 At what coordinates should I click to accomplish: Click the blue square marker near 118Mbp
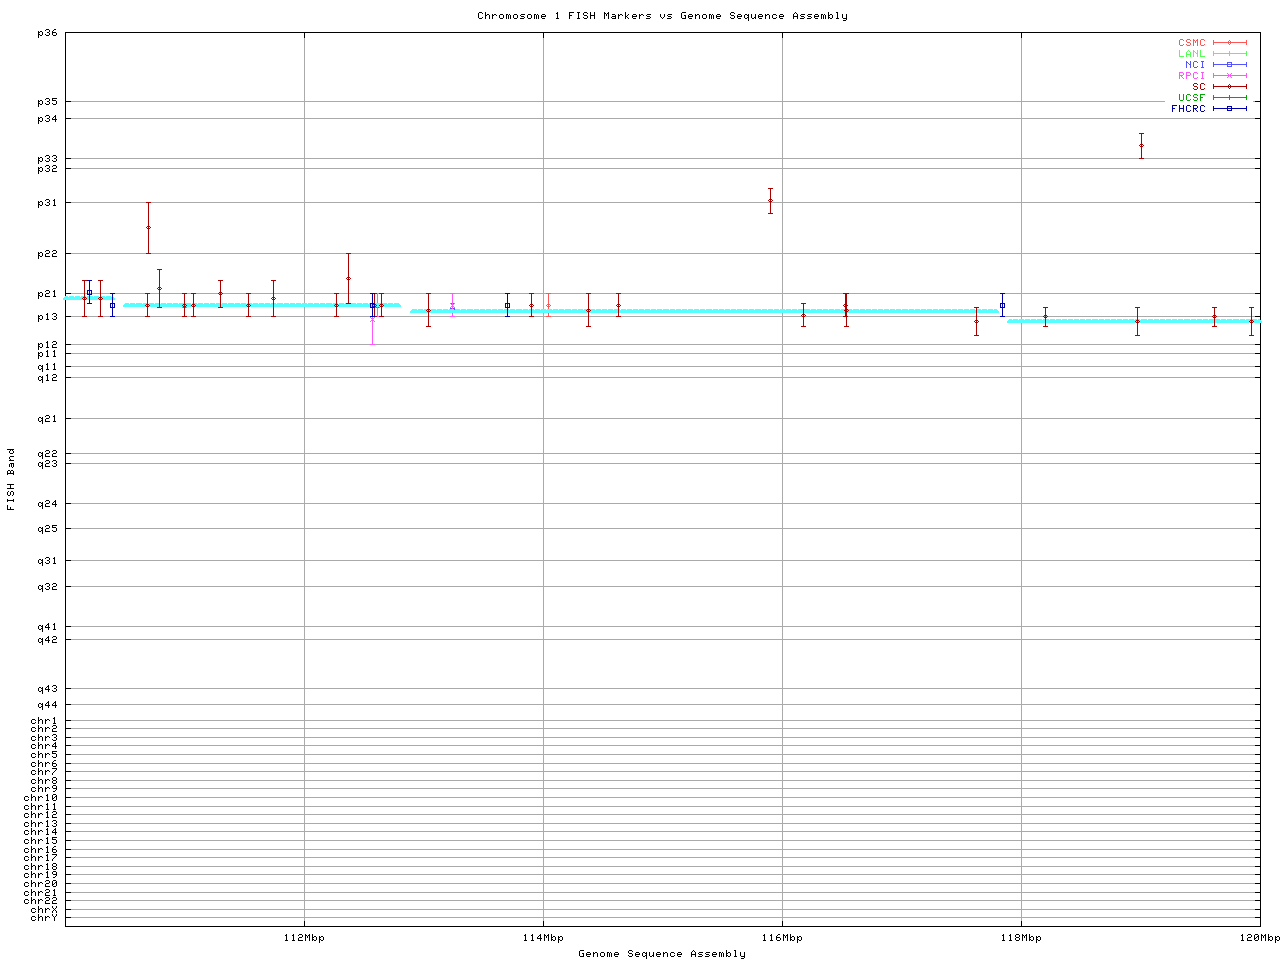(x=1002, y=306)
